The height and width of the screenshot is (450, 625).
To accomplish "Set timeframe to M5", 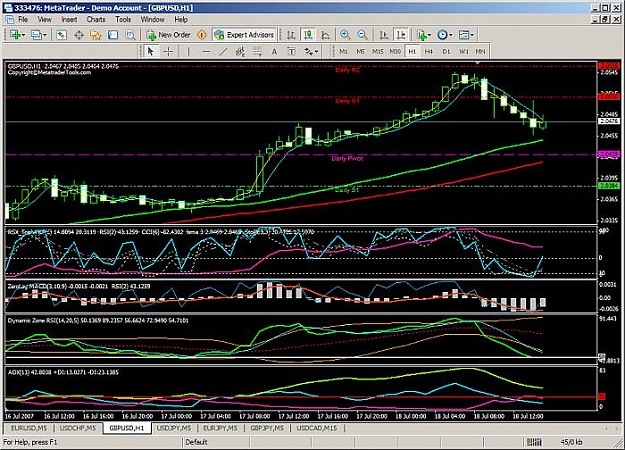I will point(360,51).
